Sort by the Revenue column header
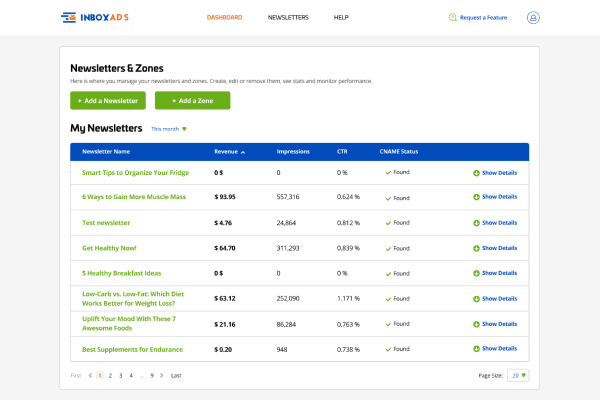Image resolution: width=600 pixels, height=400 pixels. 229,152
